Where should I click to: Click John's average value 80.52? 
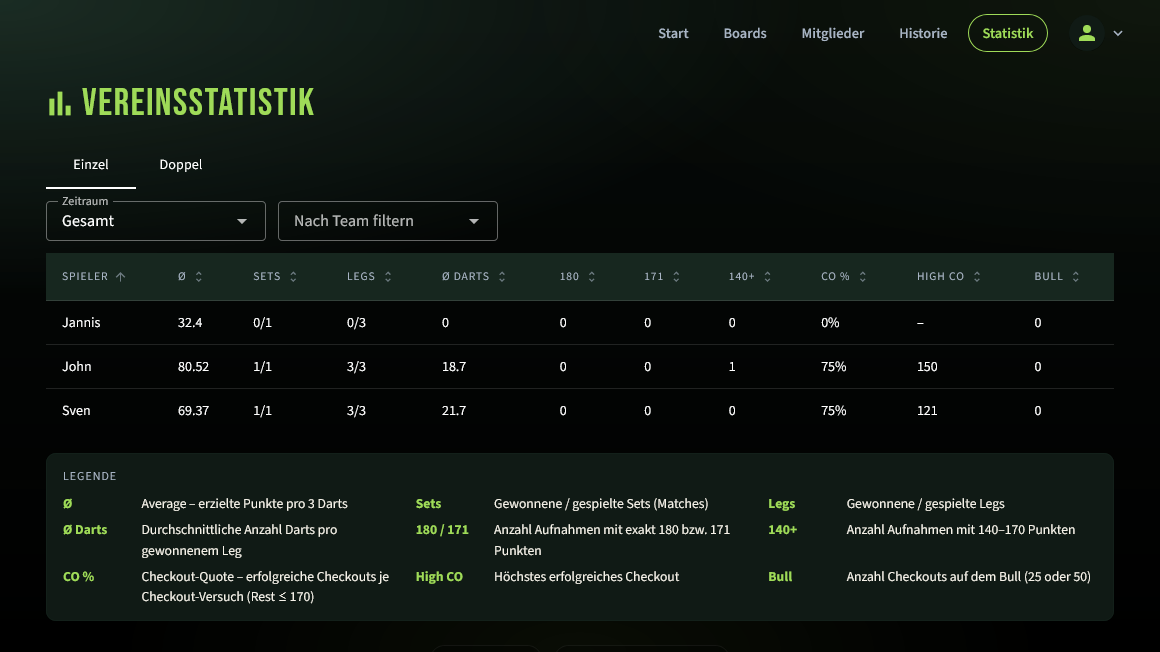(193, 366)
